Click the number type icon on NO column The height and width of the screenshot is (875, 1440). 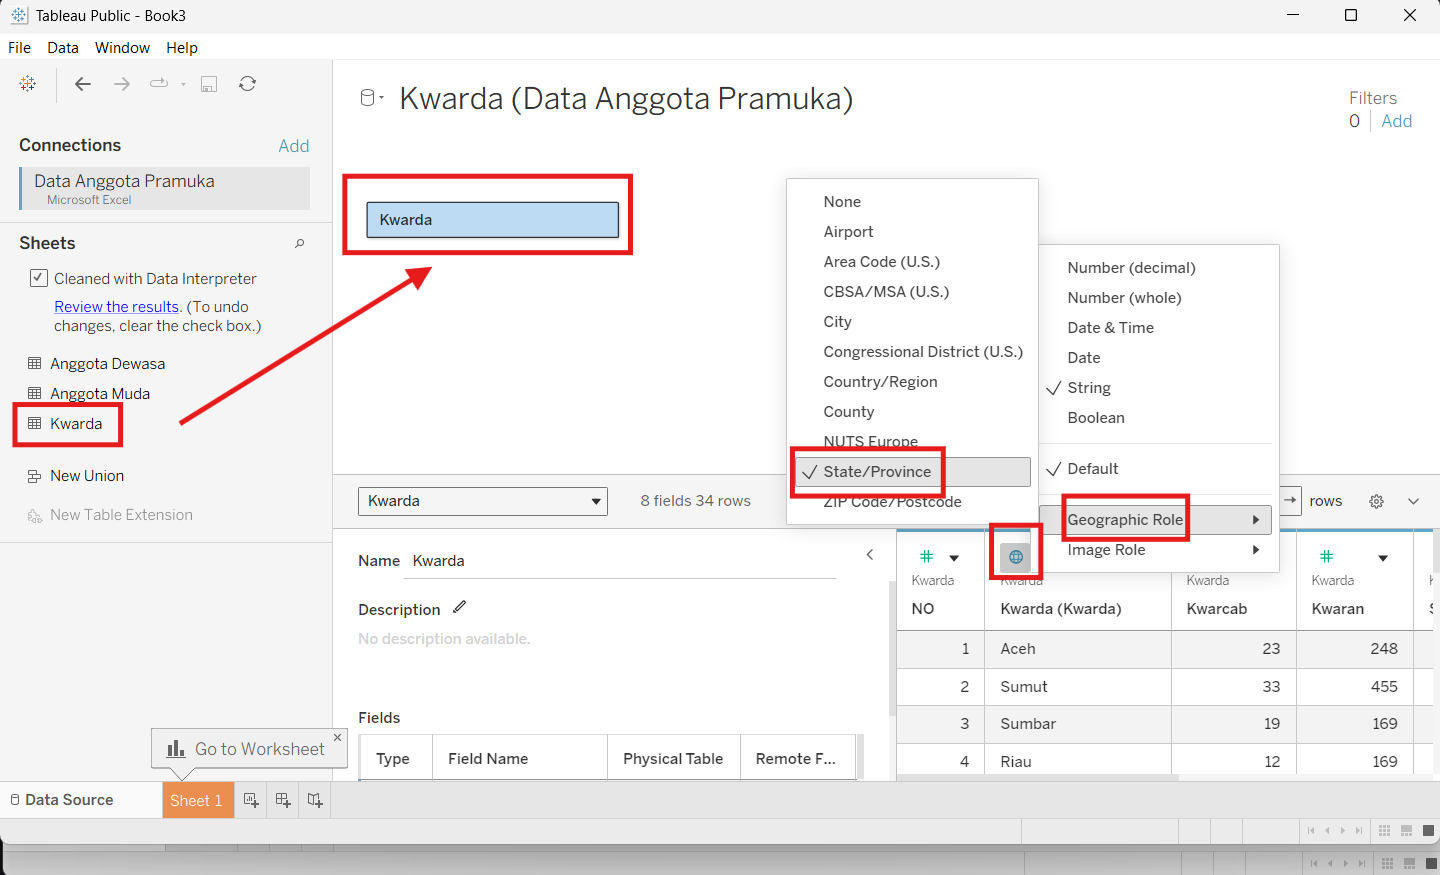(926, 557)
